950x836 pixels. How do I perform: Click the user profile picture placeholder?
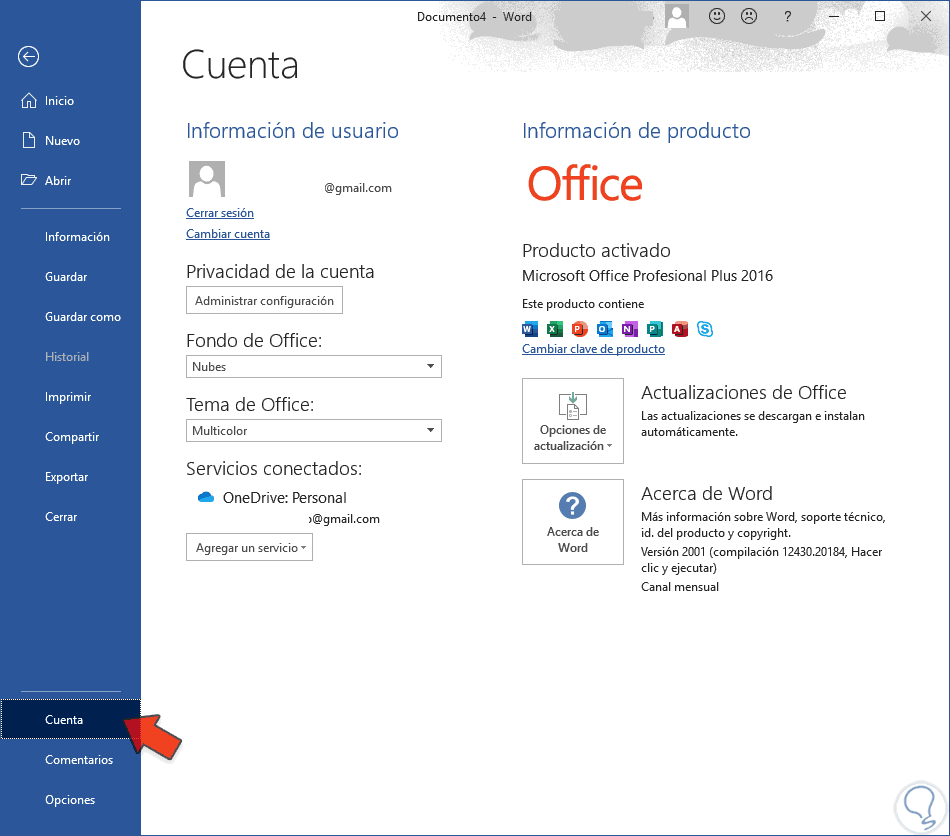pos(207,179)
